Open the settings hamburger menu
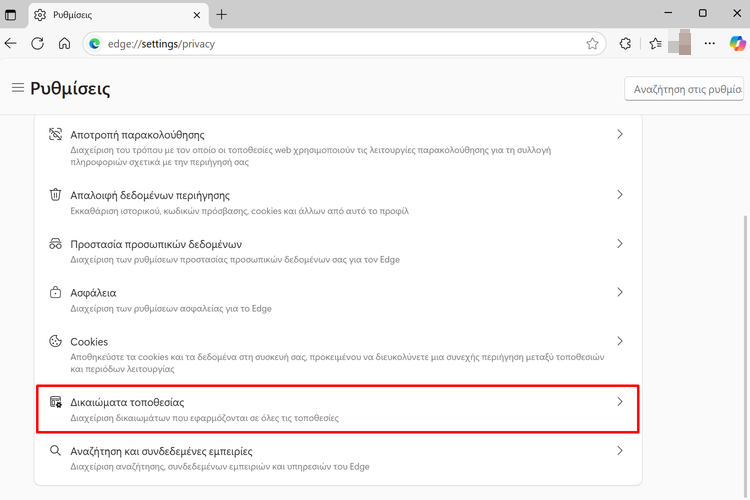The image size is (750, 500). (x=18, y=88)
